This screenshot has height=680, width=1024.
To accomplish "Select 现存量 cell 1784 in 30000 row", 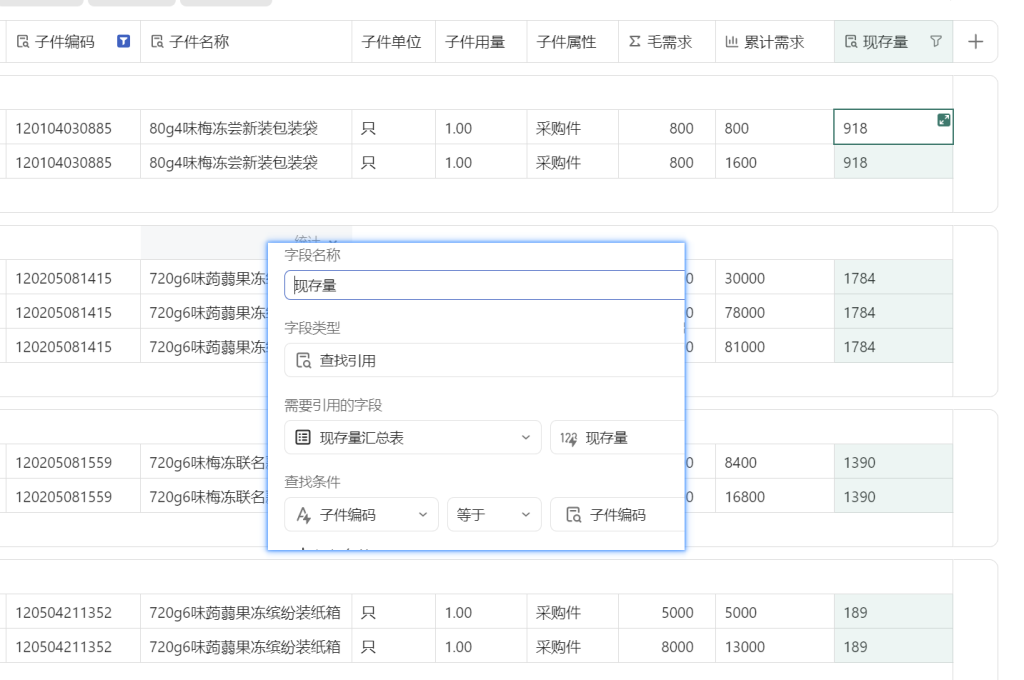I will pyautogui.click(x=893, y=278).
